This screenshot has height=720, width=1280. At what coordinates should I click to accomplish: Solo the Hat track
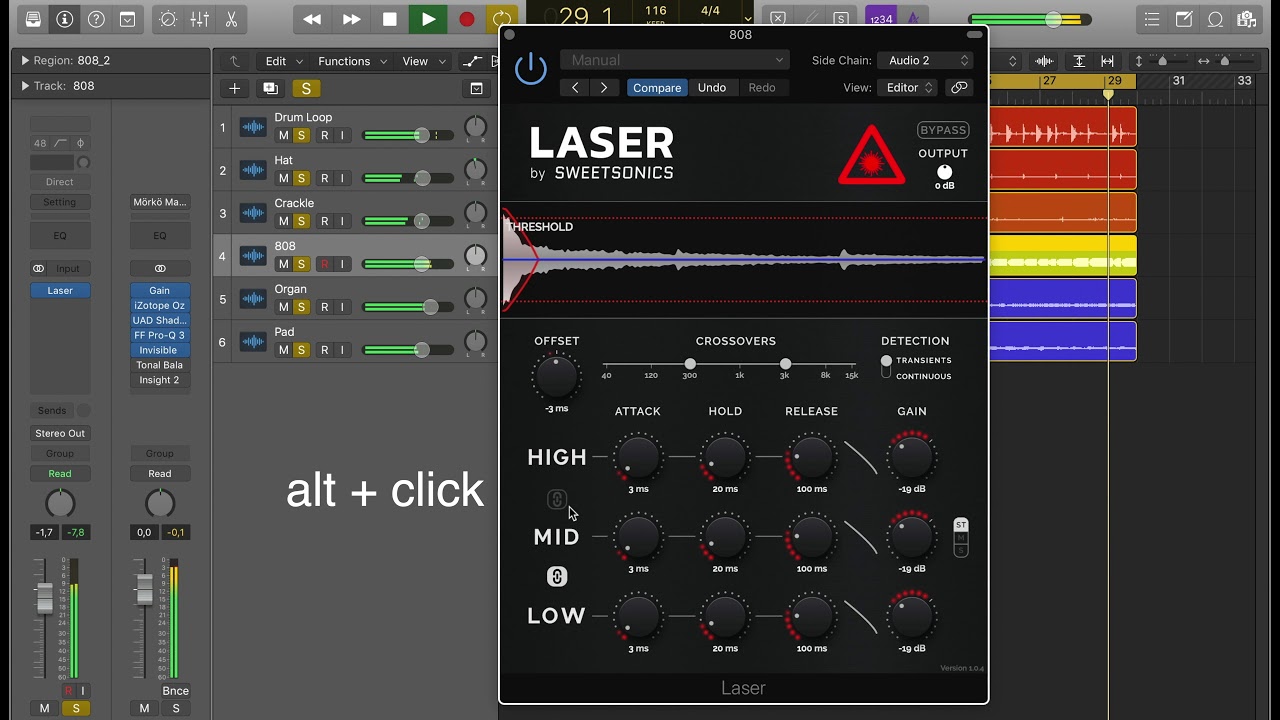click(x=301, y=178)
